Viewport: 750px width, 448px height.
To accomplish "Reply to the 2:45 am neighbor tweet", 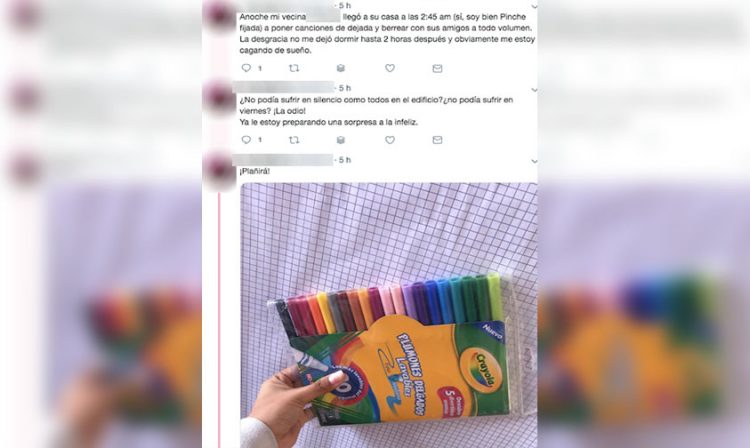I will click(246, 68).
